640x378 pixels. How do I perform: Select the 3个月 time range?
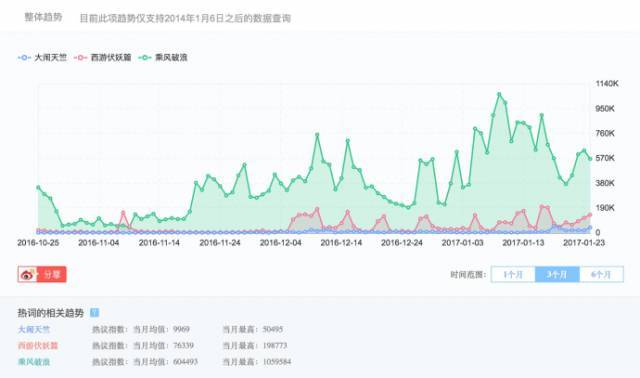[557, 274]
